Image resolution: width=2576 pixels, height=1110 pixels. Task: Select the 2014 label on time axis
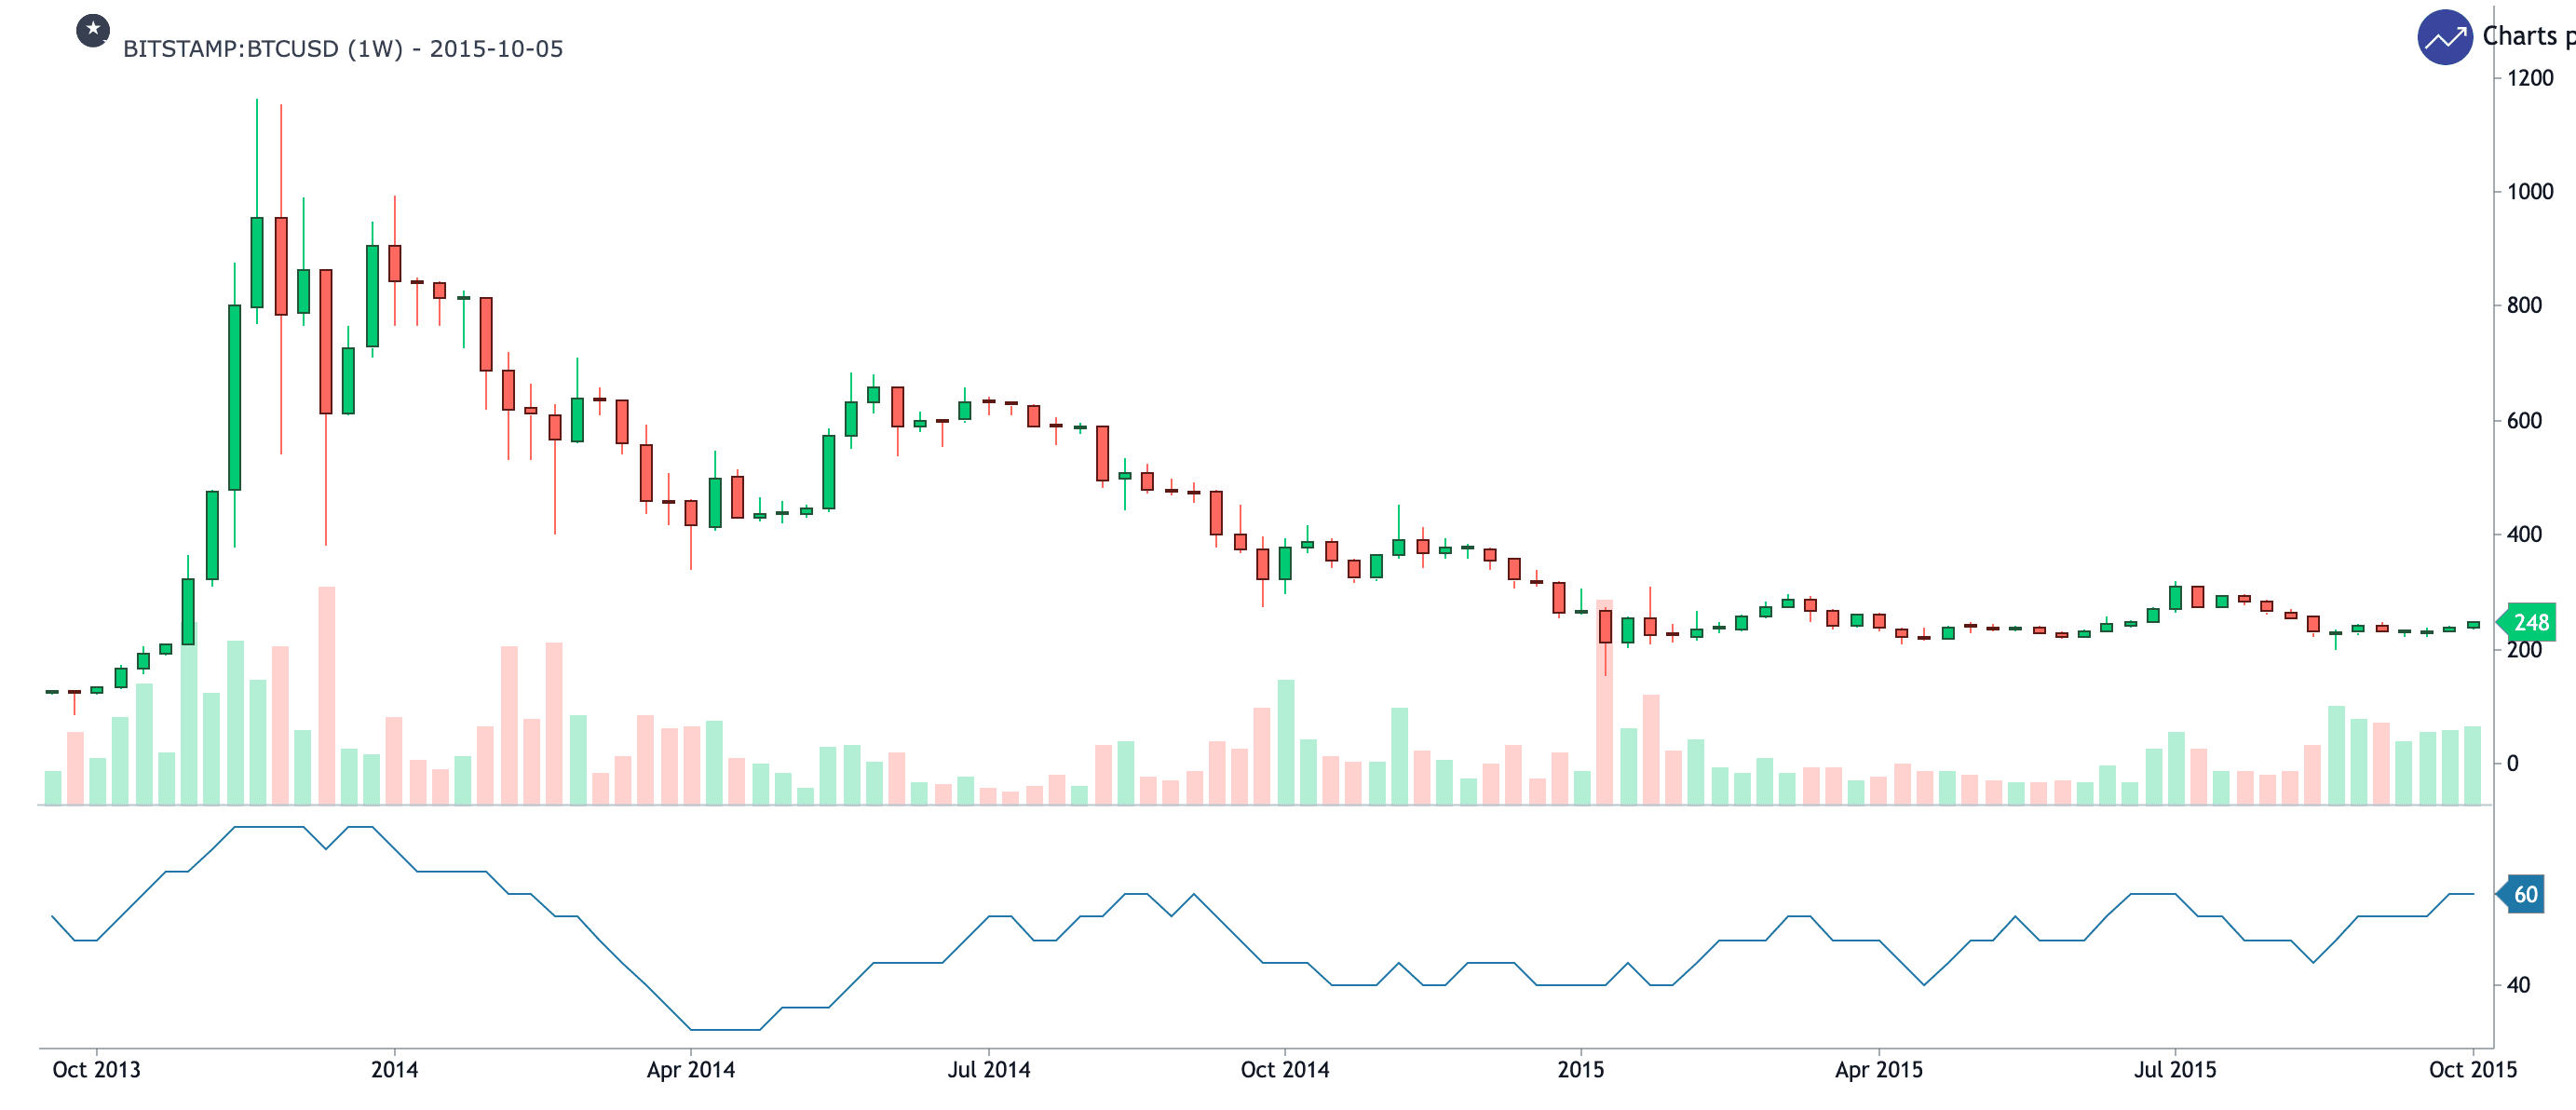pyautogui.click(x=394, y=1070)
